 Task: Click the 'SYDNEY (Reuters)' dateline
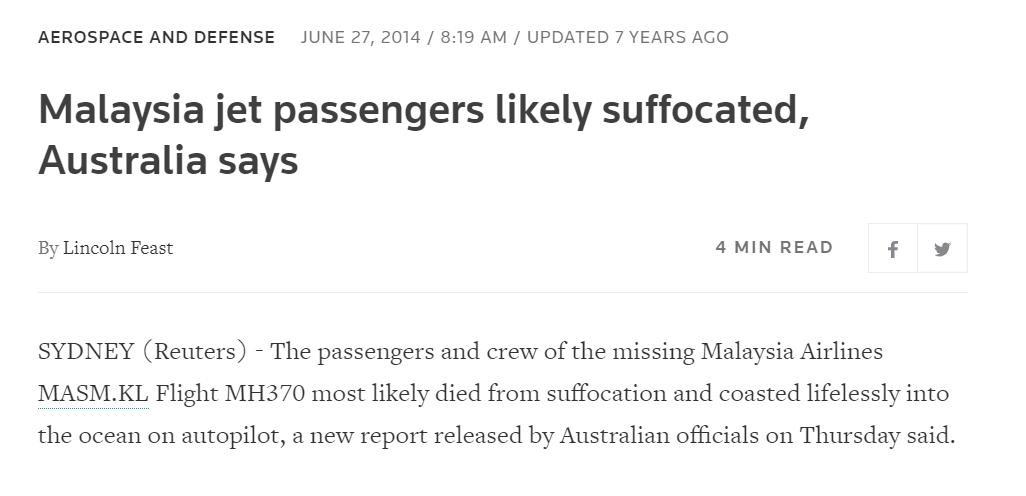142,352
